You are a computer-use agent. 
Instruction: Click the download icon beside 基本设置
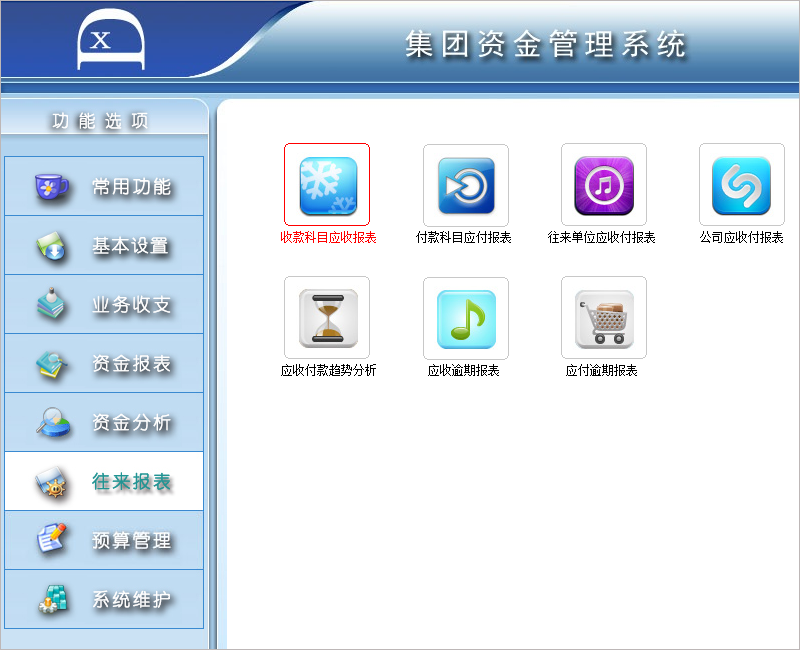51,246
